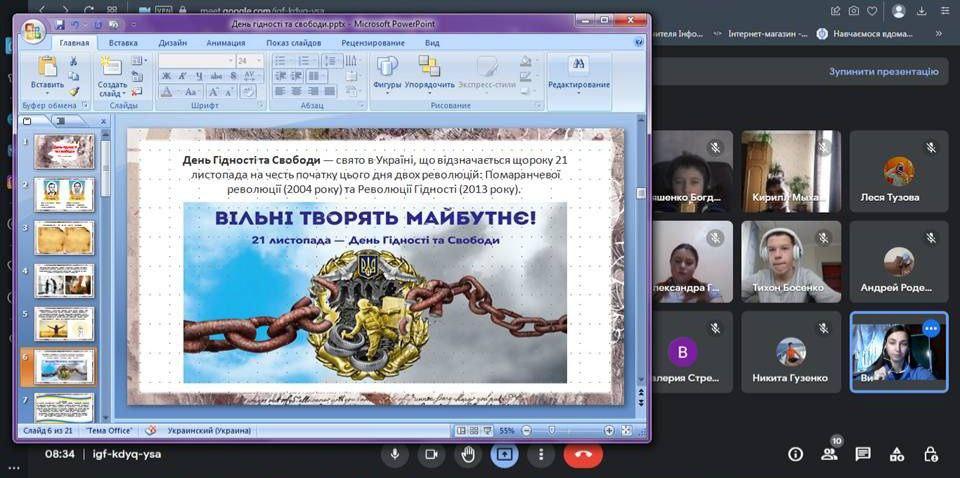
Task: Open activities icon in Meet
Action: (x=897, y=454)
